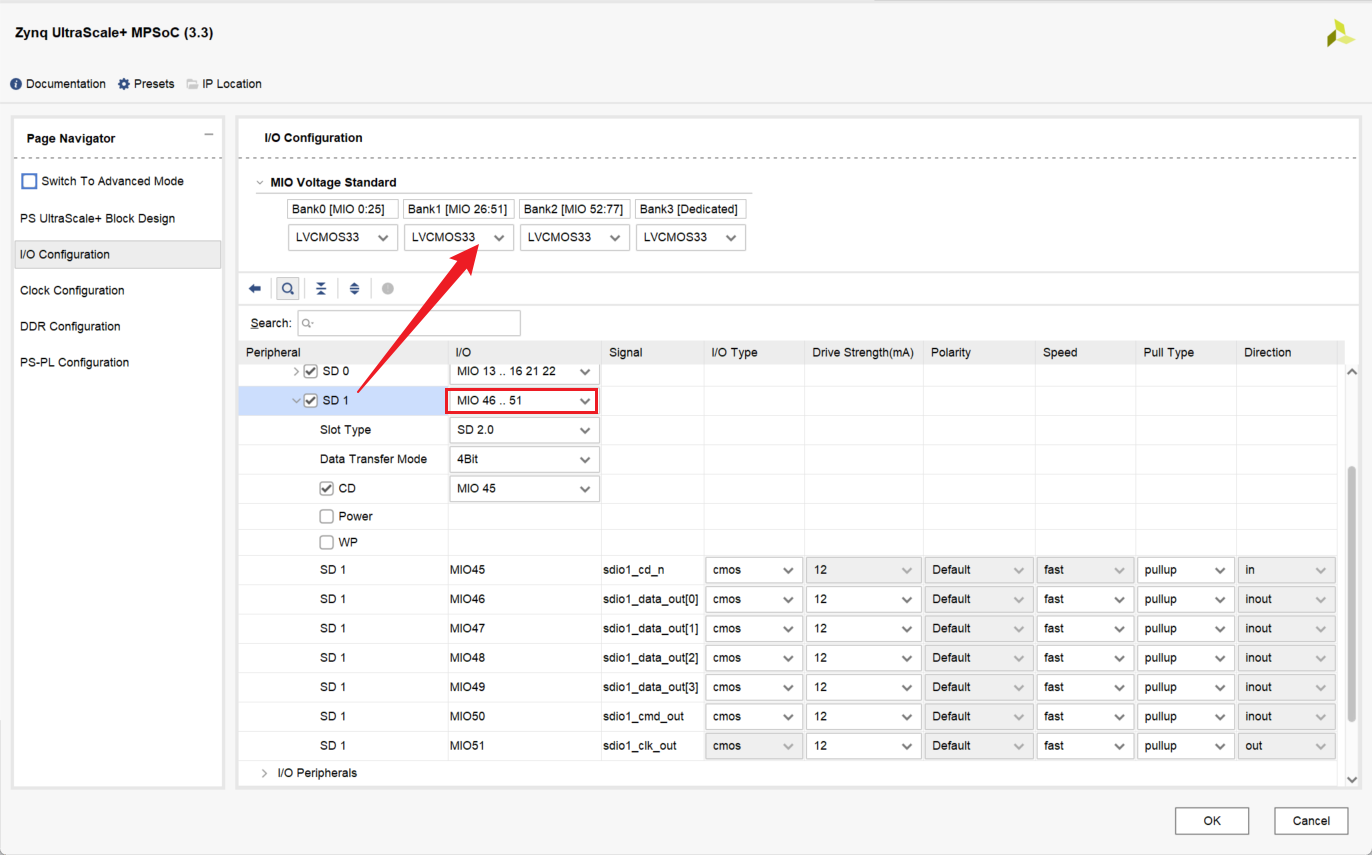1372x855 pixels.
Task: Click the back arrow toolbar icon
Action: (x=255, y=288)
